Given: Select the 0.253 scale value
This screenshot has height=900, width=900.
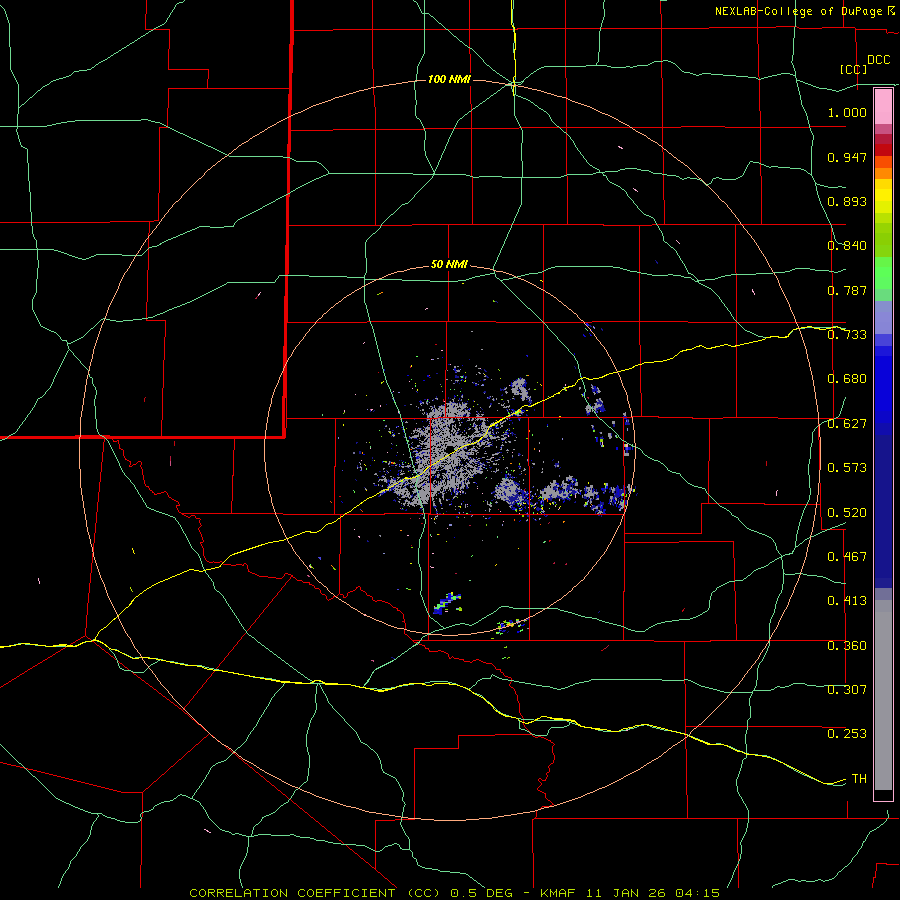Looking at the screenshot, I should 847,734.
